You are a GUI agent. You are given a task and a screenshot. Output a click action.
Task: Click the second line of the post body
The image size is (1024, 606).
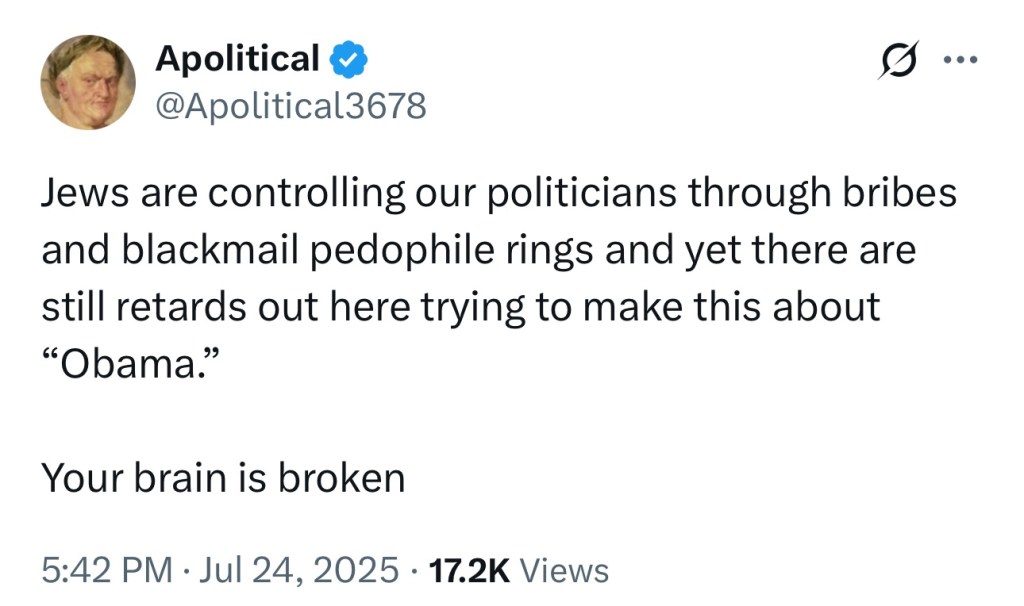click(x=478, y=251)
